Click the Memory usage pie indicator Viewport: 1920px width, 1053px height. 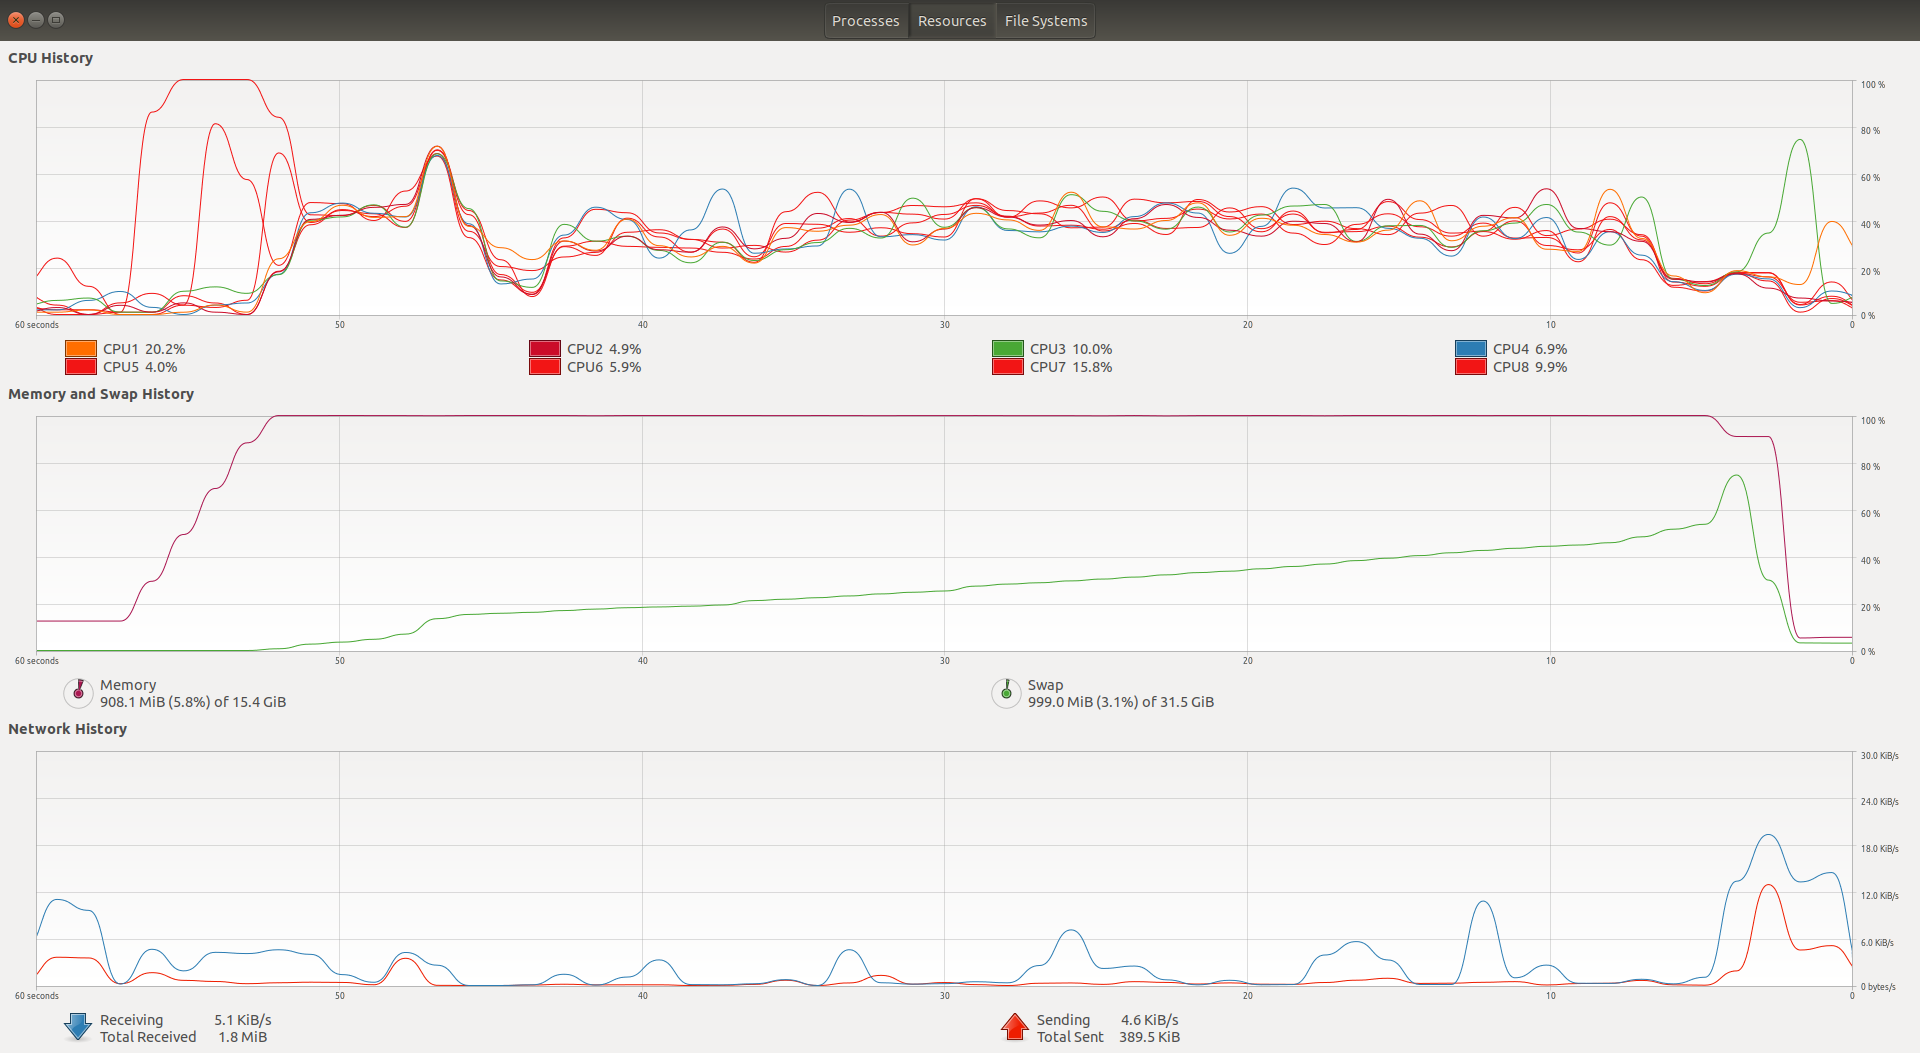[78, 692]
